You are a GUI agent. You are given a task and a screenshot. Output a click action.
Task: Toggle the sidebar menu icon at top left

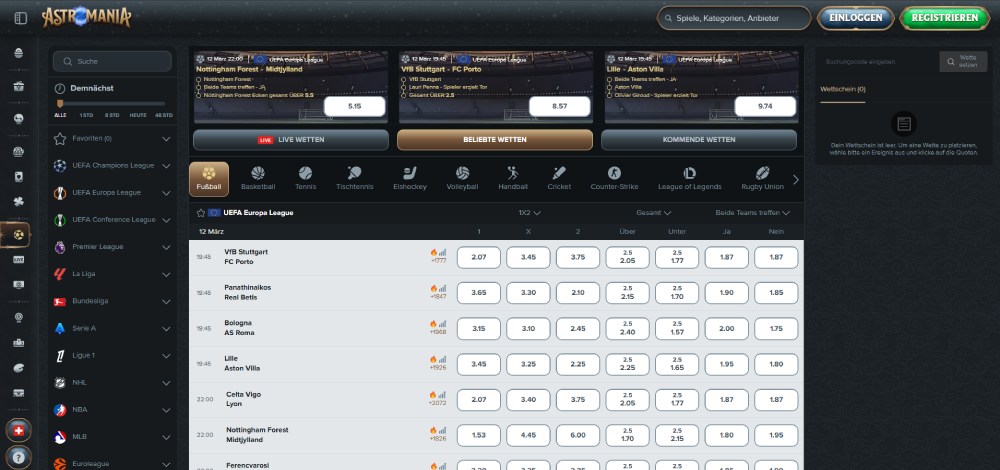[20, 18]
